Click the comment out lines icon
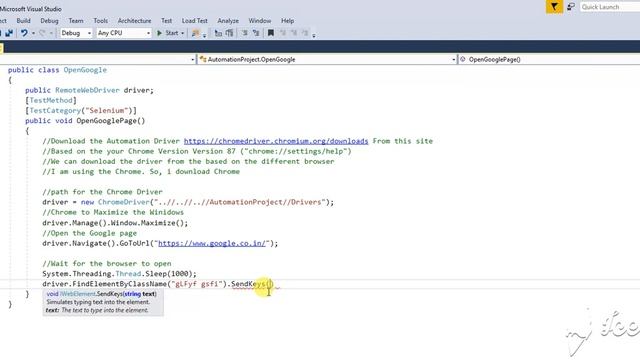This screenshot has width=640, height=360. point(244,33)
